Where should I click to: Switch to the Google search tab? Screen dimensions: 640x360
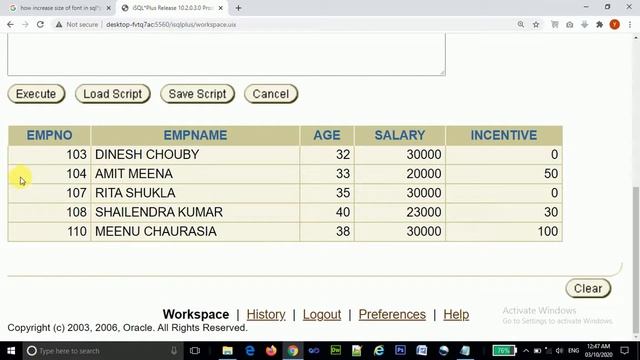(60, 8)
